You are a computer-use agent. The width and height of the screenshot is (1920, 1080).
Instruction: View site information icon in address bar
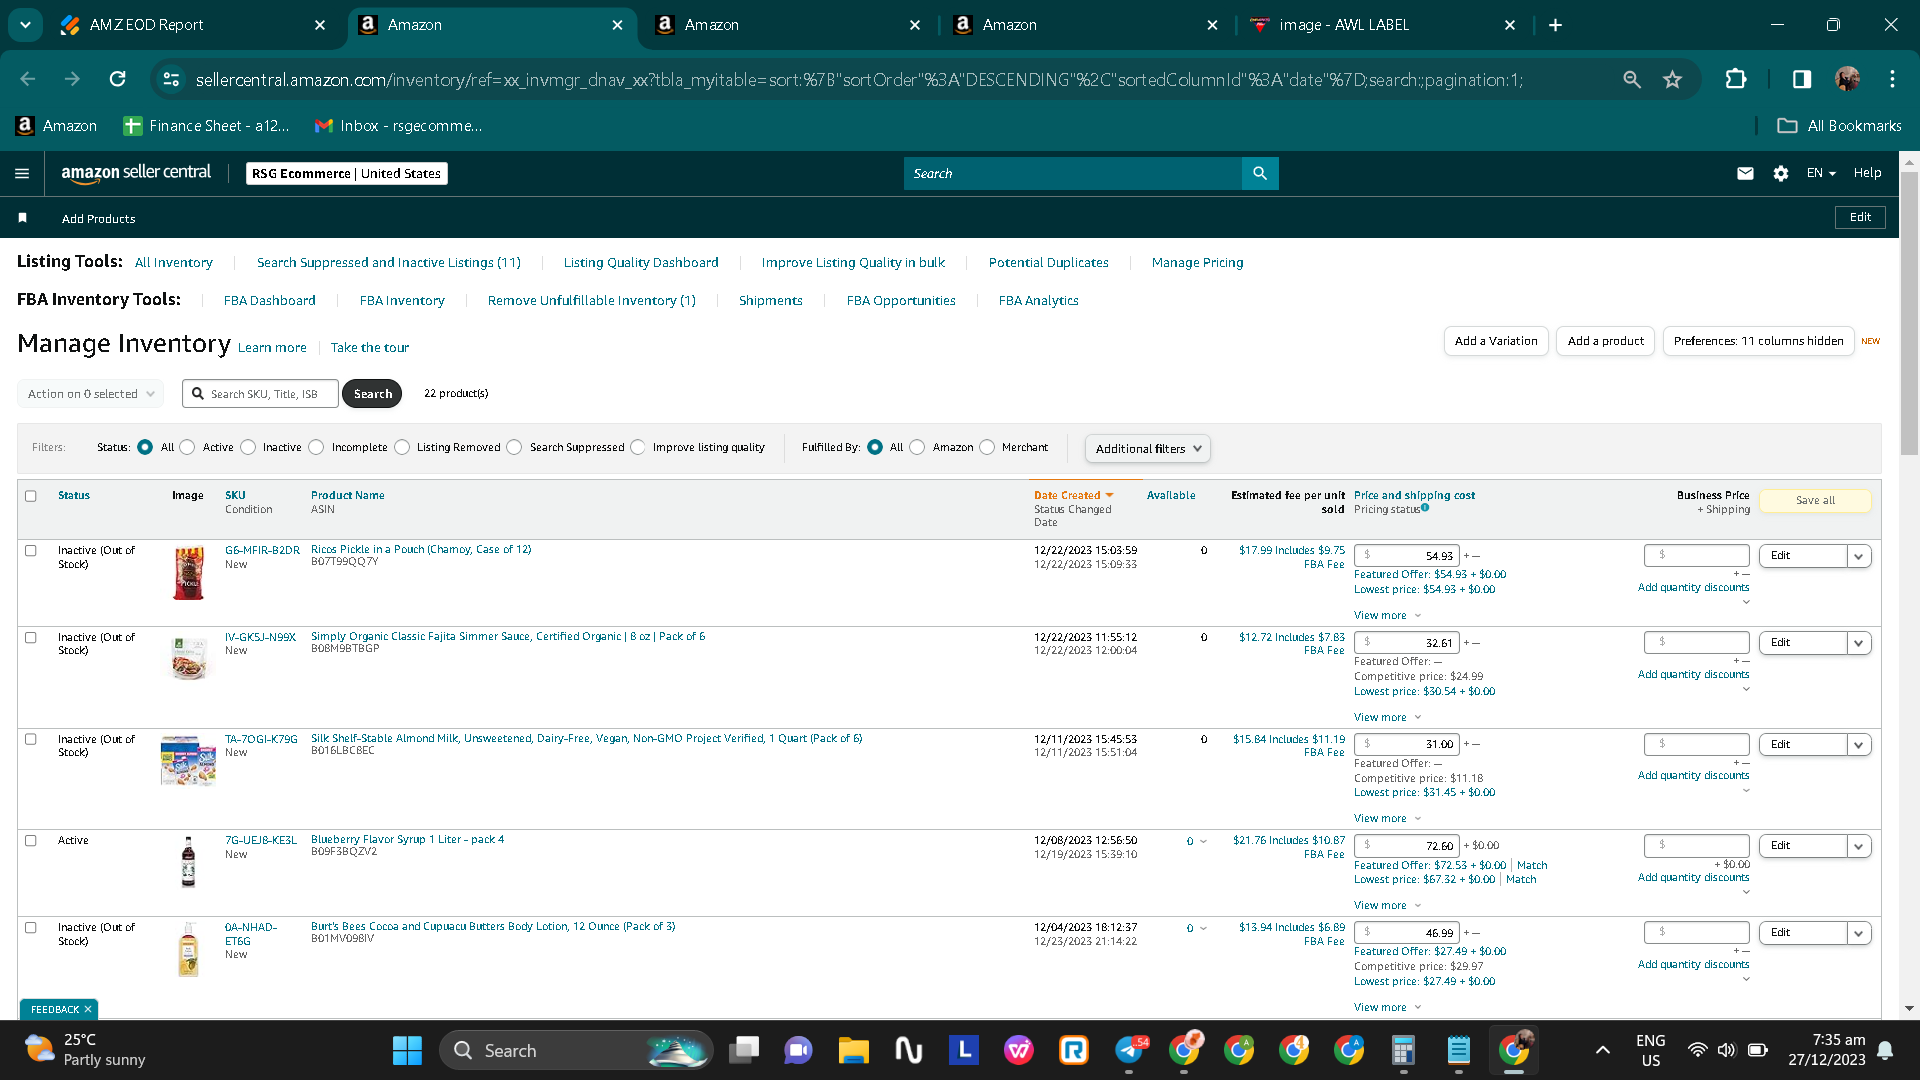[171, 79]
